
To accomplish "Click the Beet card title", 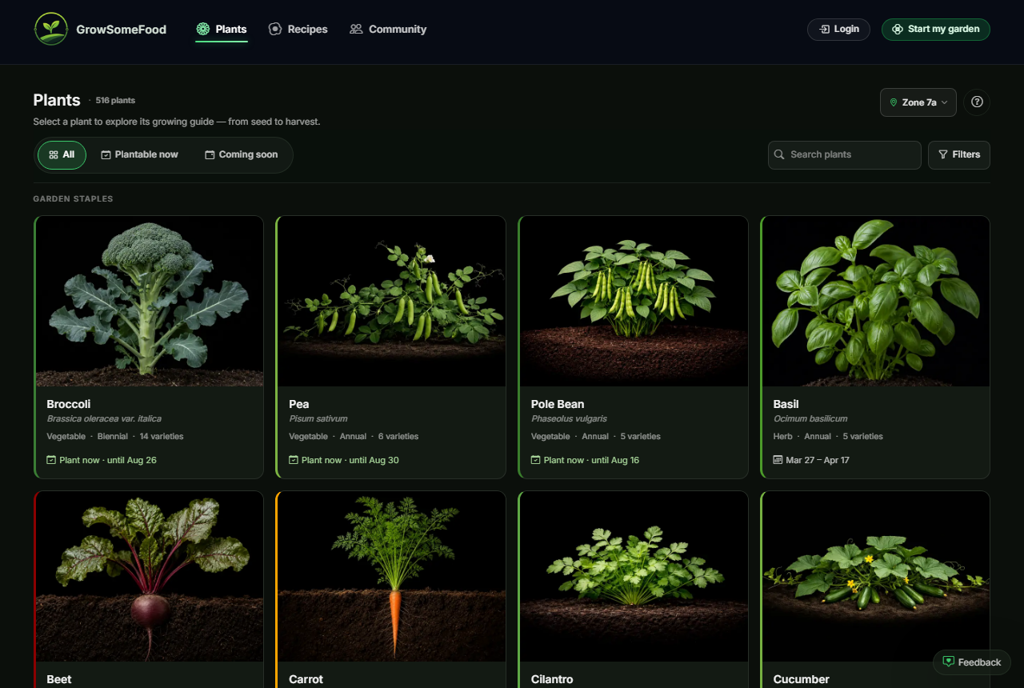I will 59,680.
